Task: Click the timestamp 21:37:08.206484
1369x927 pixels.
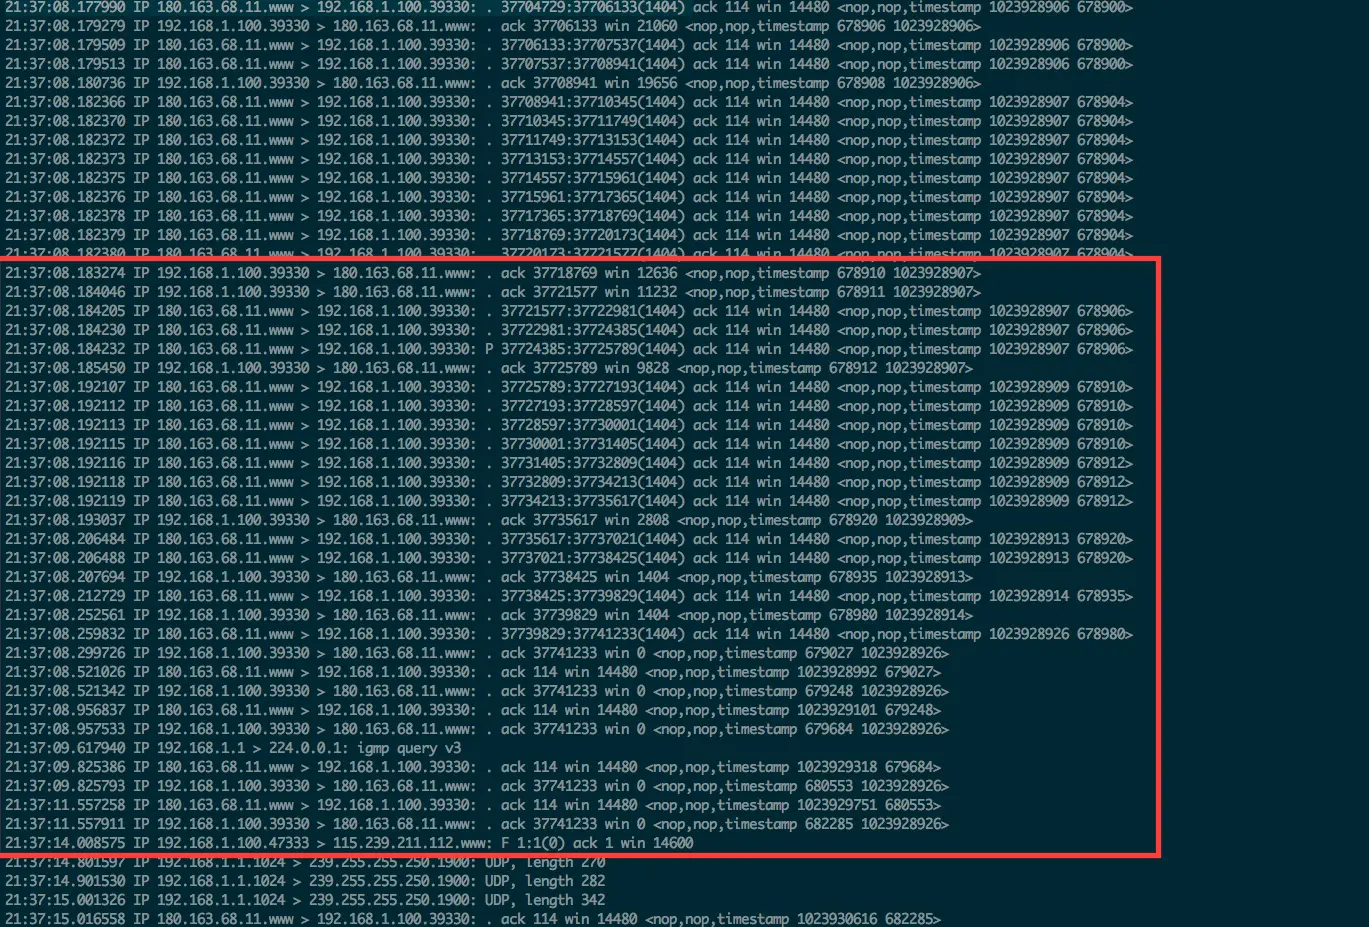Action: [x=65, y=539]
